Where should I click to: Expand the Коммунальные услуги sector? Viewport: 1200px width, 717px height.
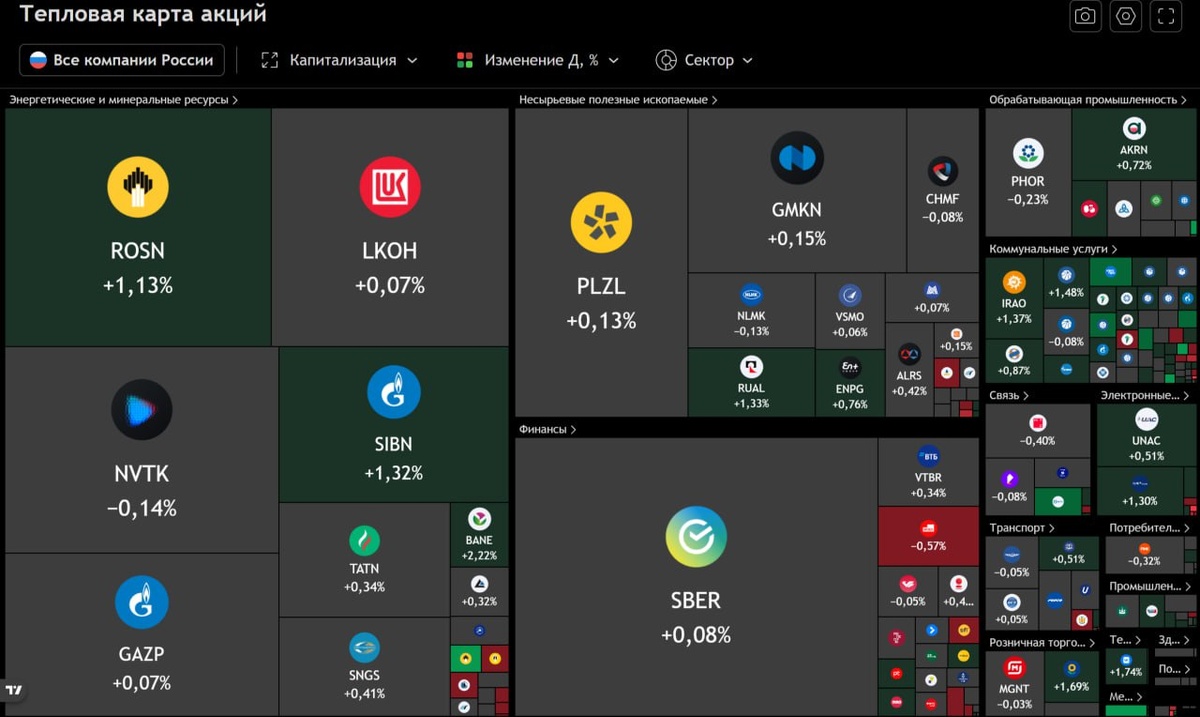1053,249
